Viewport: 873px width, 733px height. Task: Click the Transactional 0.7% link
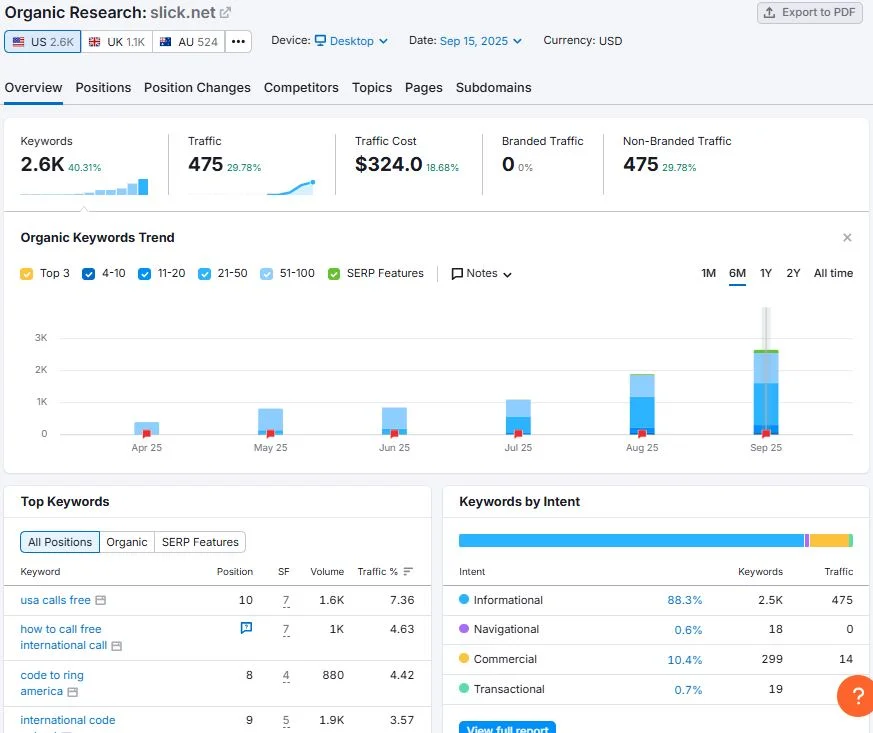(x=688, y=690)
